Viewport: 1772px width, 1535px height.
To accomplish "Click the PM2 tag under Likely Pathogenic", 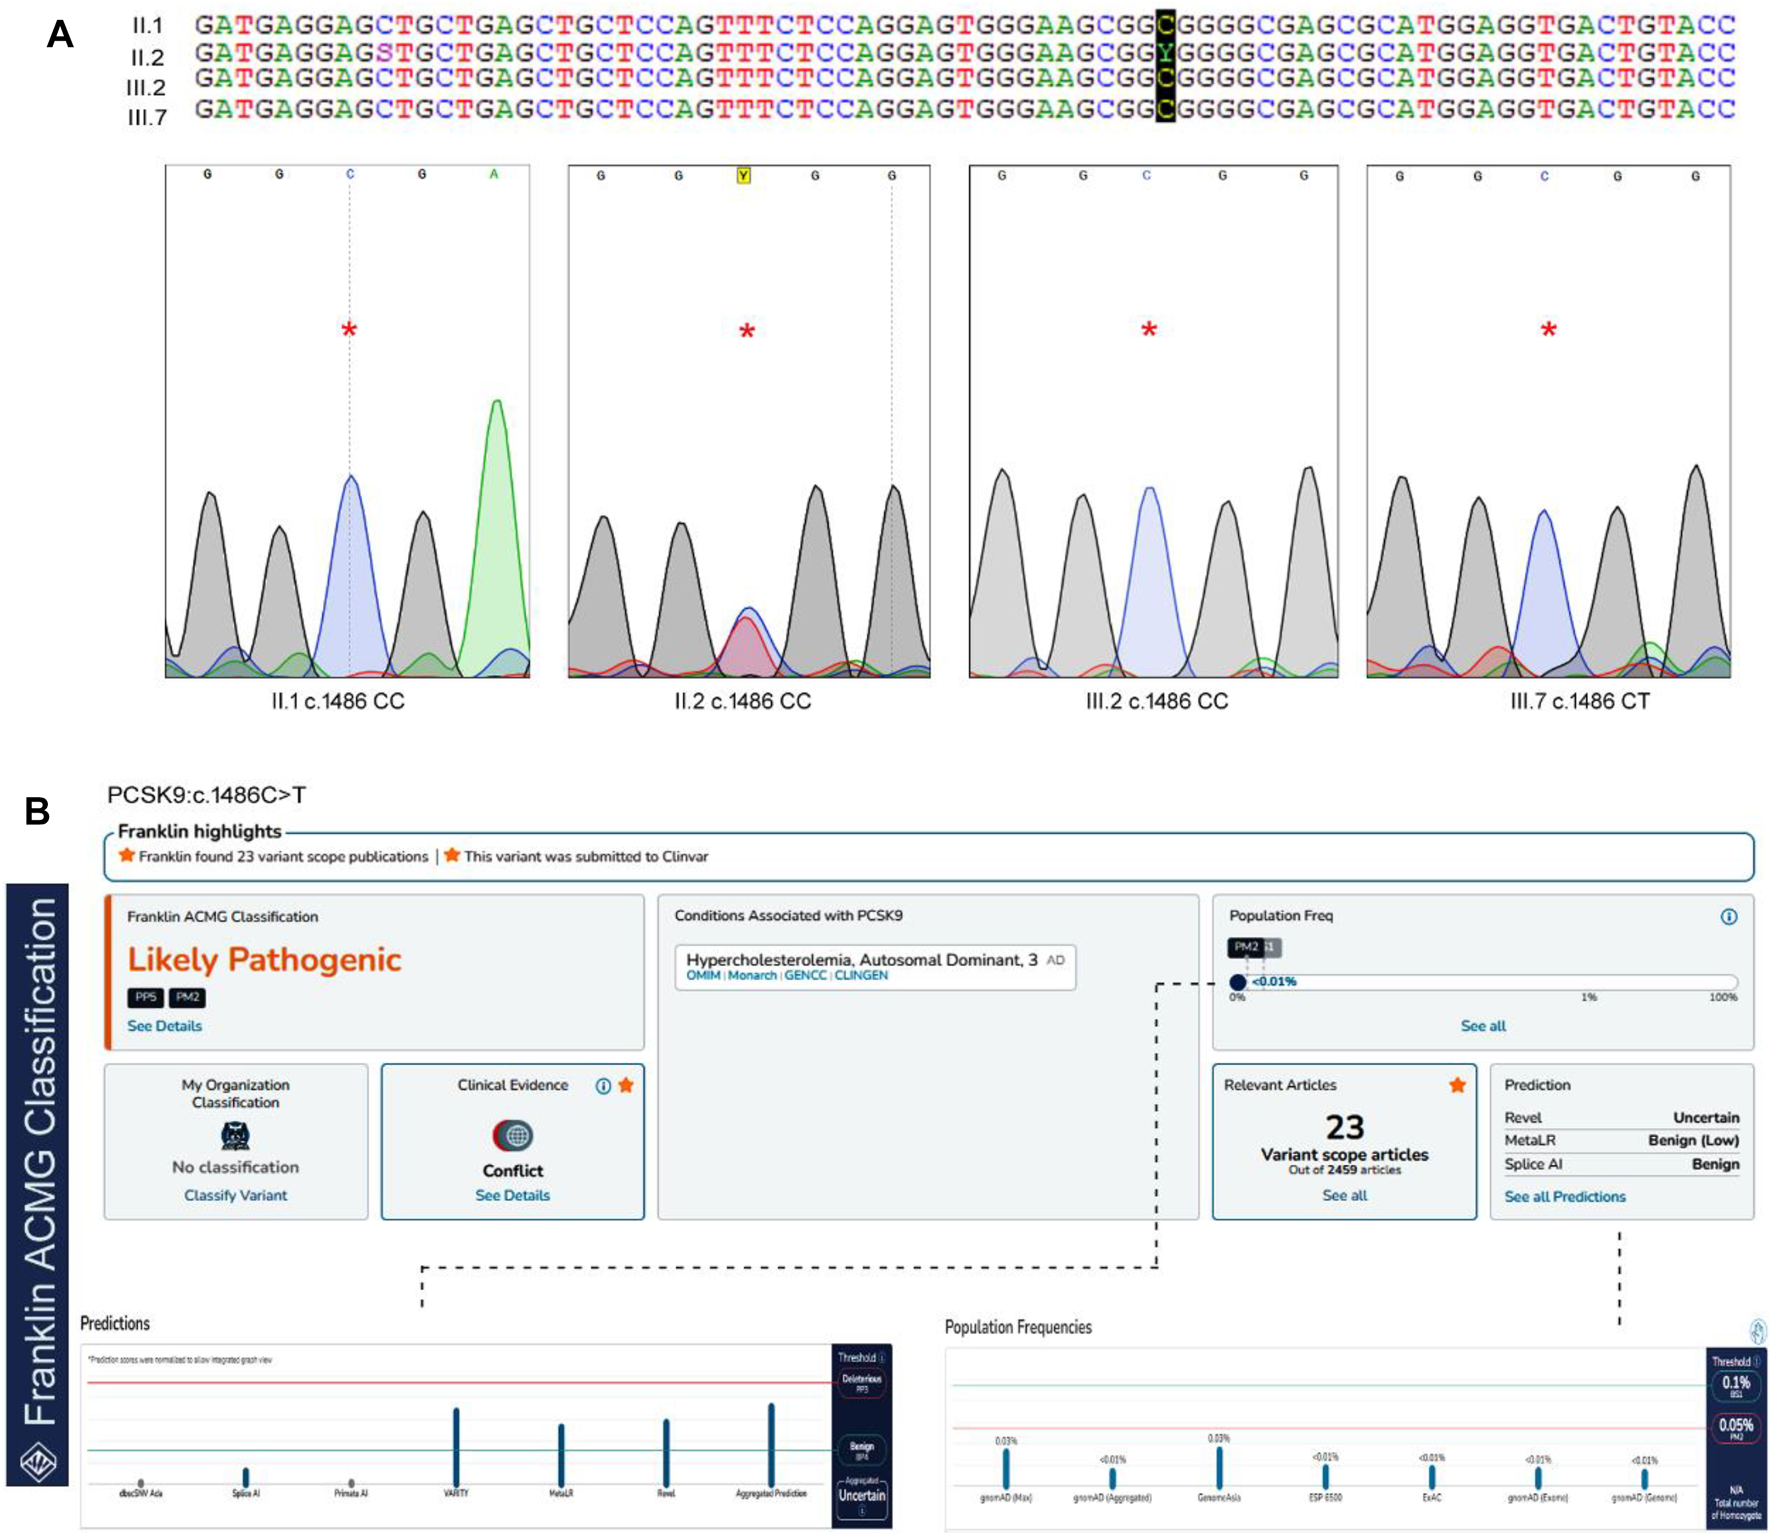I will click(x=187, y=997).
